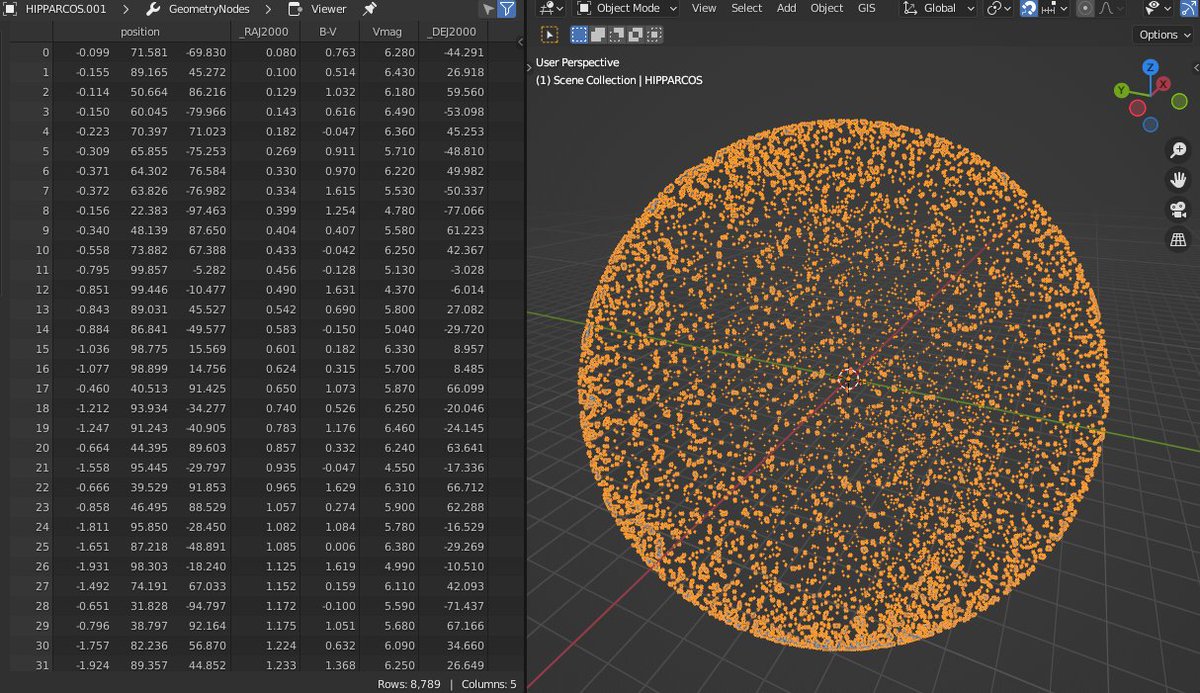
Task: Toggle proportional editing button
Action: click(x=1083, y=8)
